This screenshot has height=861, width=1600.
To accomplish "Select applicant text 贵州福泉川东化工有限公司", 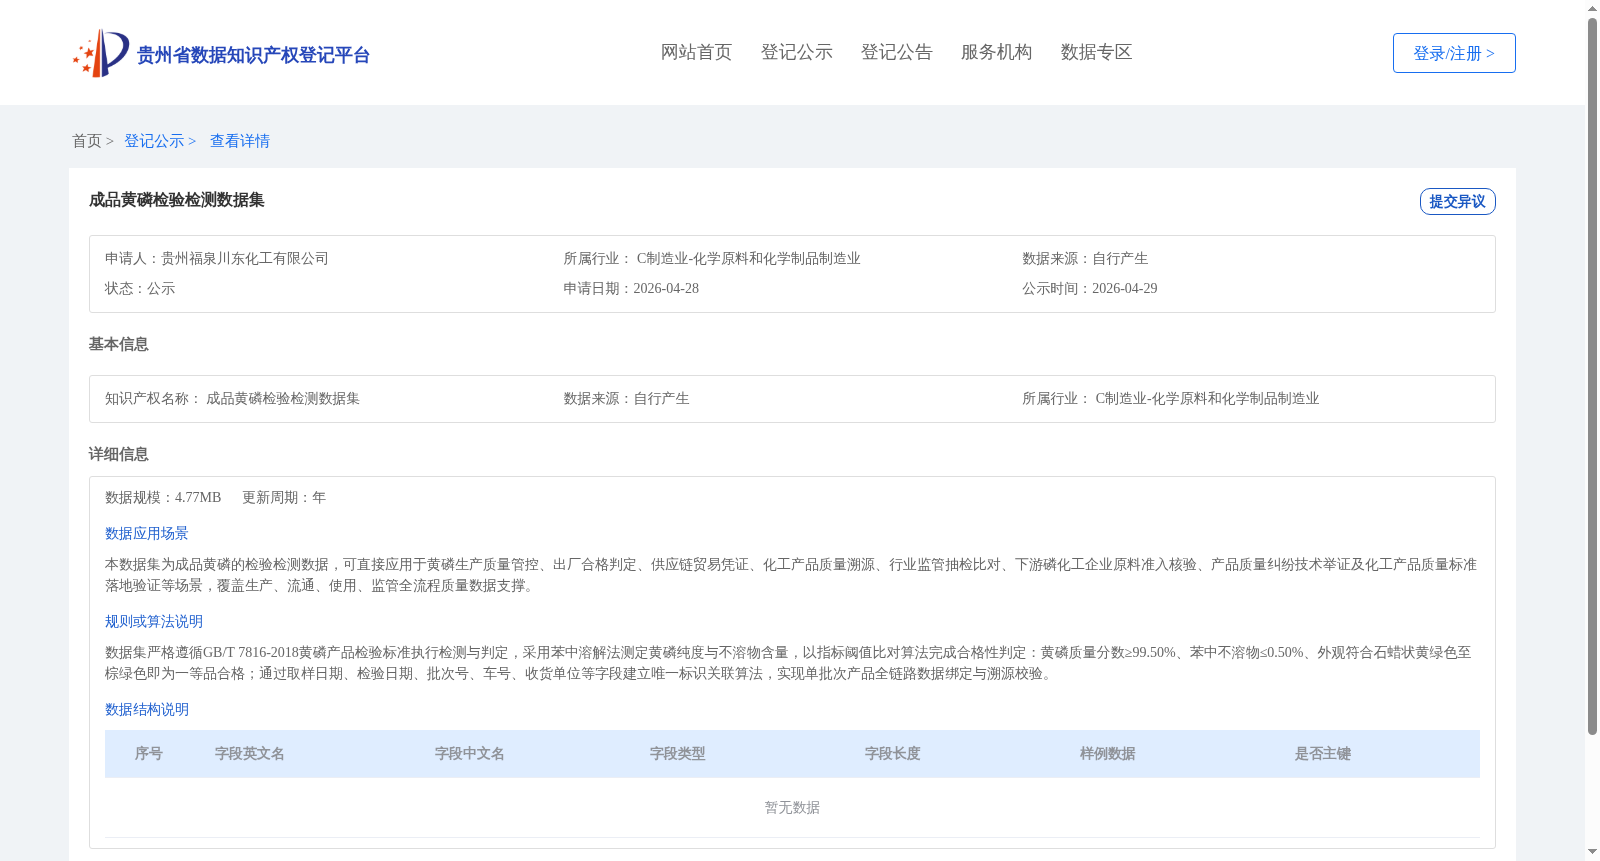I will pyautogui.click(x=245, y=258).
